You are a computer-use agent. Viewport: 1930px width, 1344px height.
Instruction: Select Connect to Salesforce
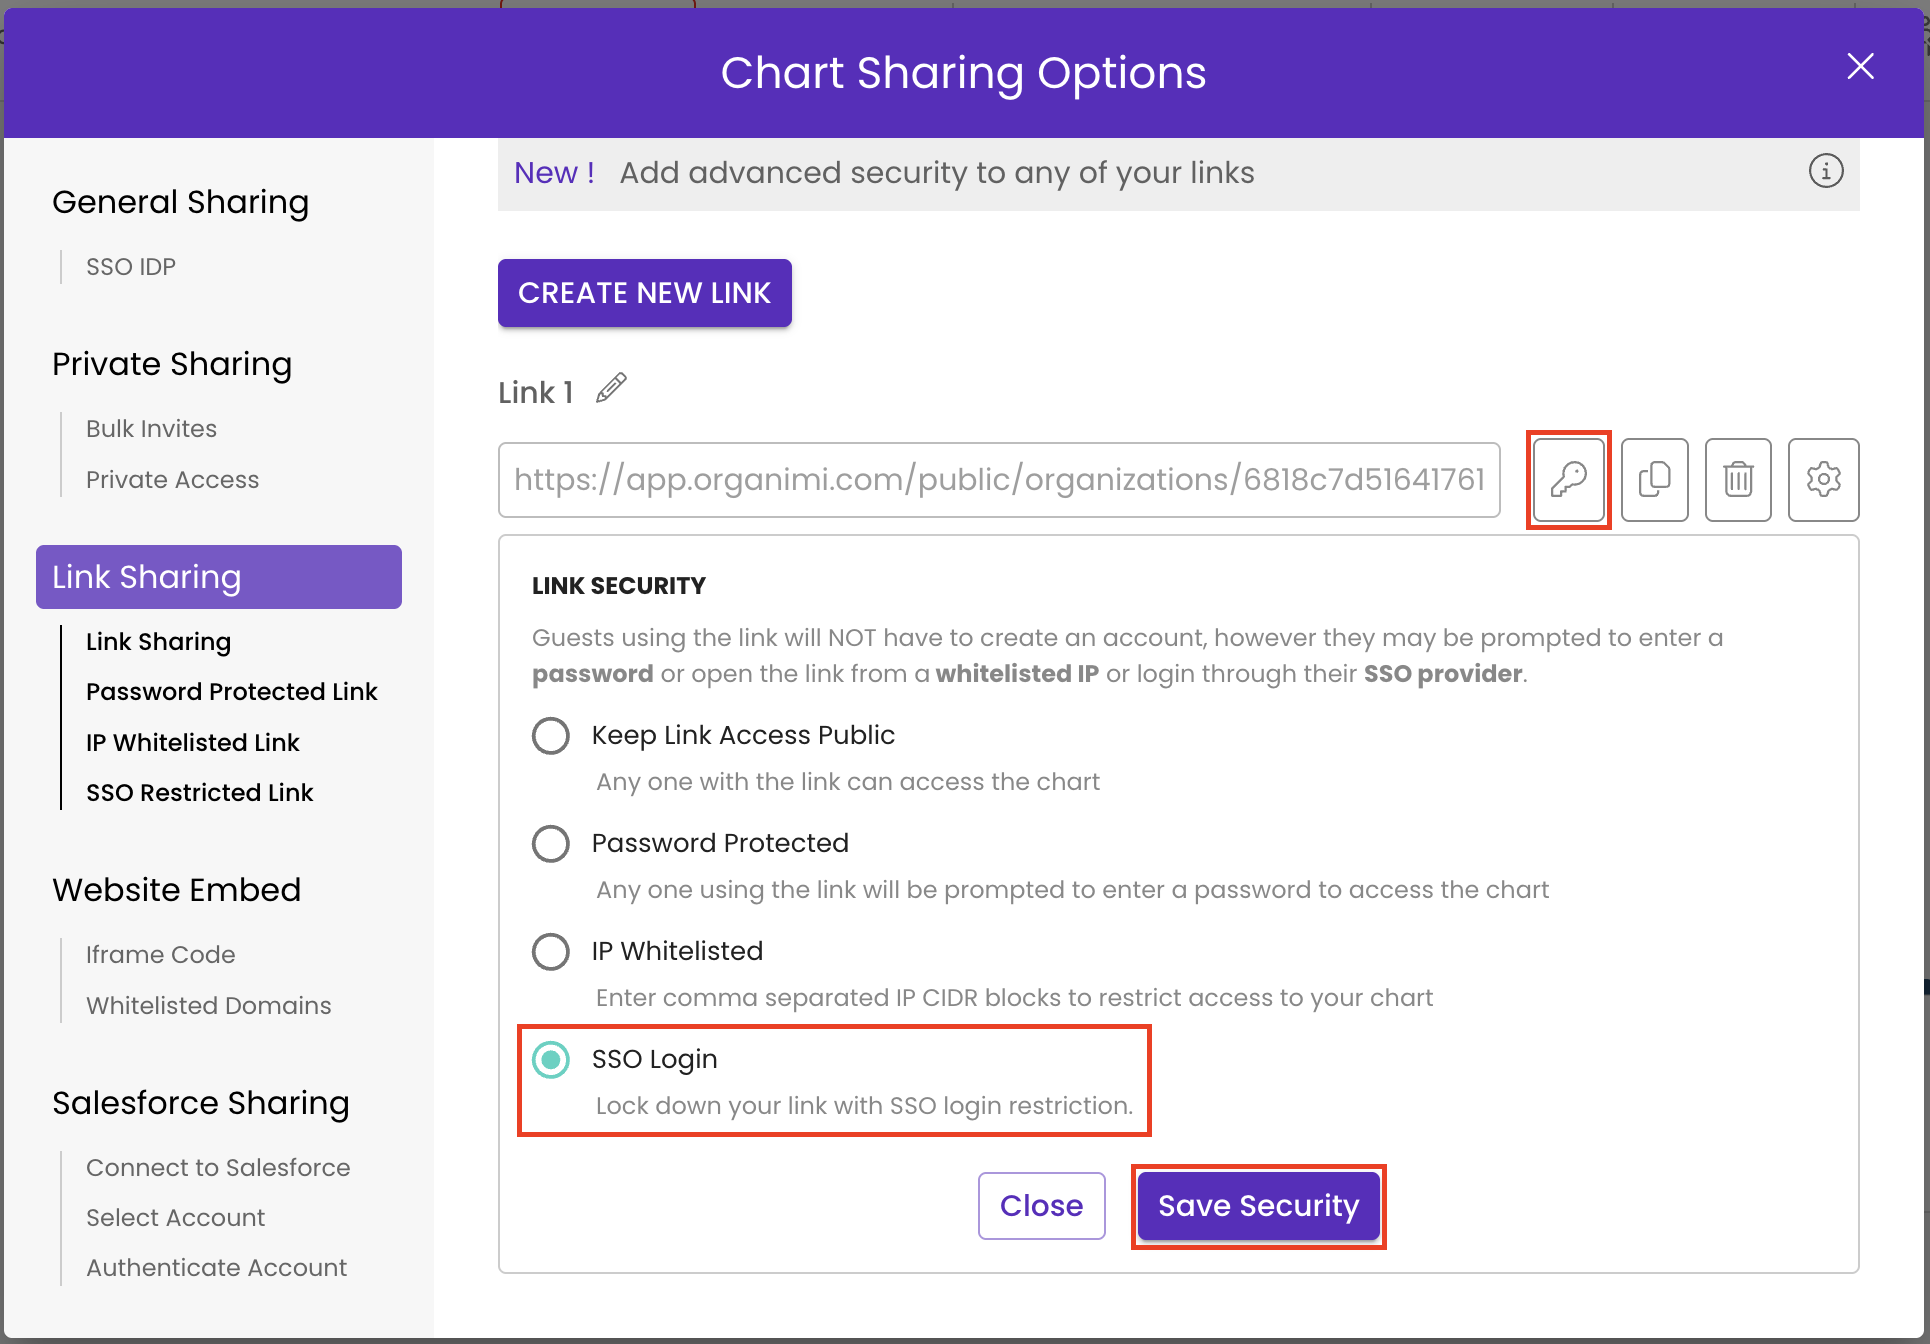point(218,1167)
